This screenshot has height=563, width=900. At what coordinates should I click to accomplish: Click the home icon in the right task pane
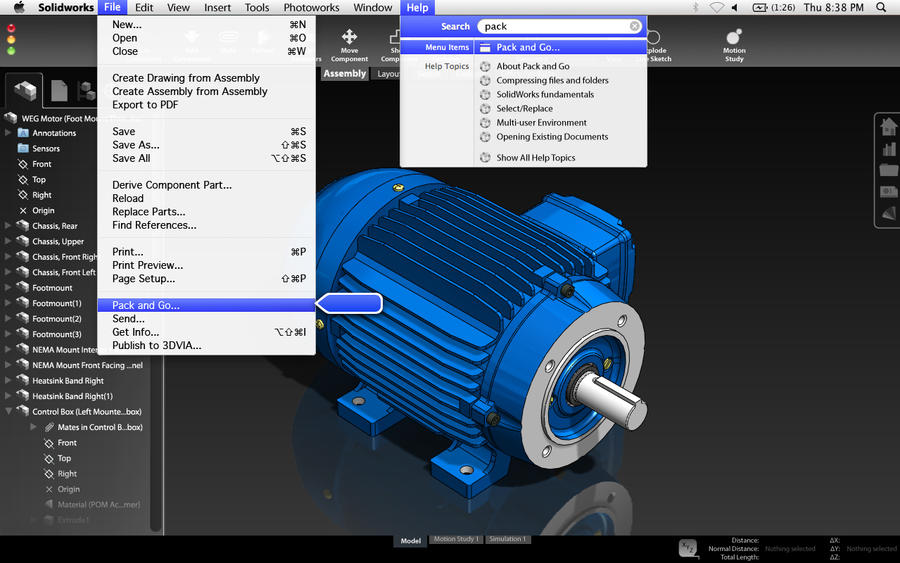click(888, 126)
